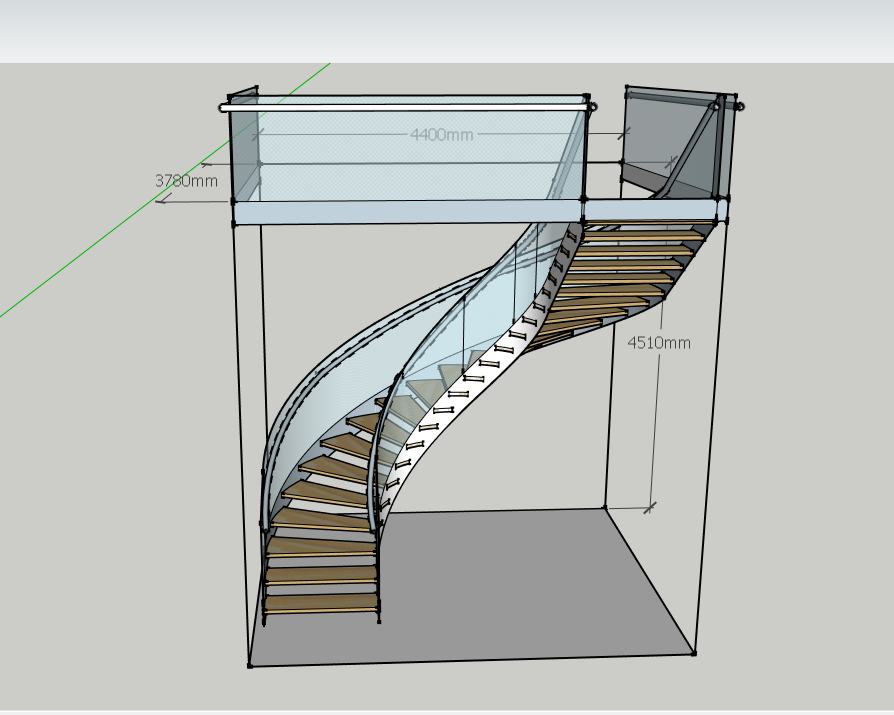Click the 3780mm dimension label
The image size is (894, 715).
point(186,181)
